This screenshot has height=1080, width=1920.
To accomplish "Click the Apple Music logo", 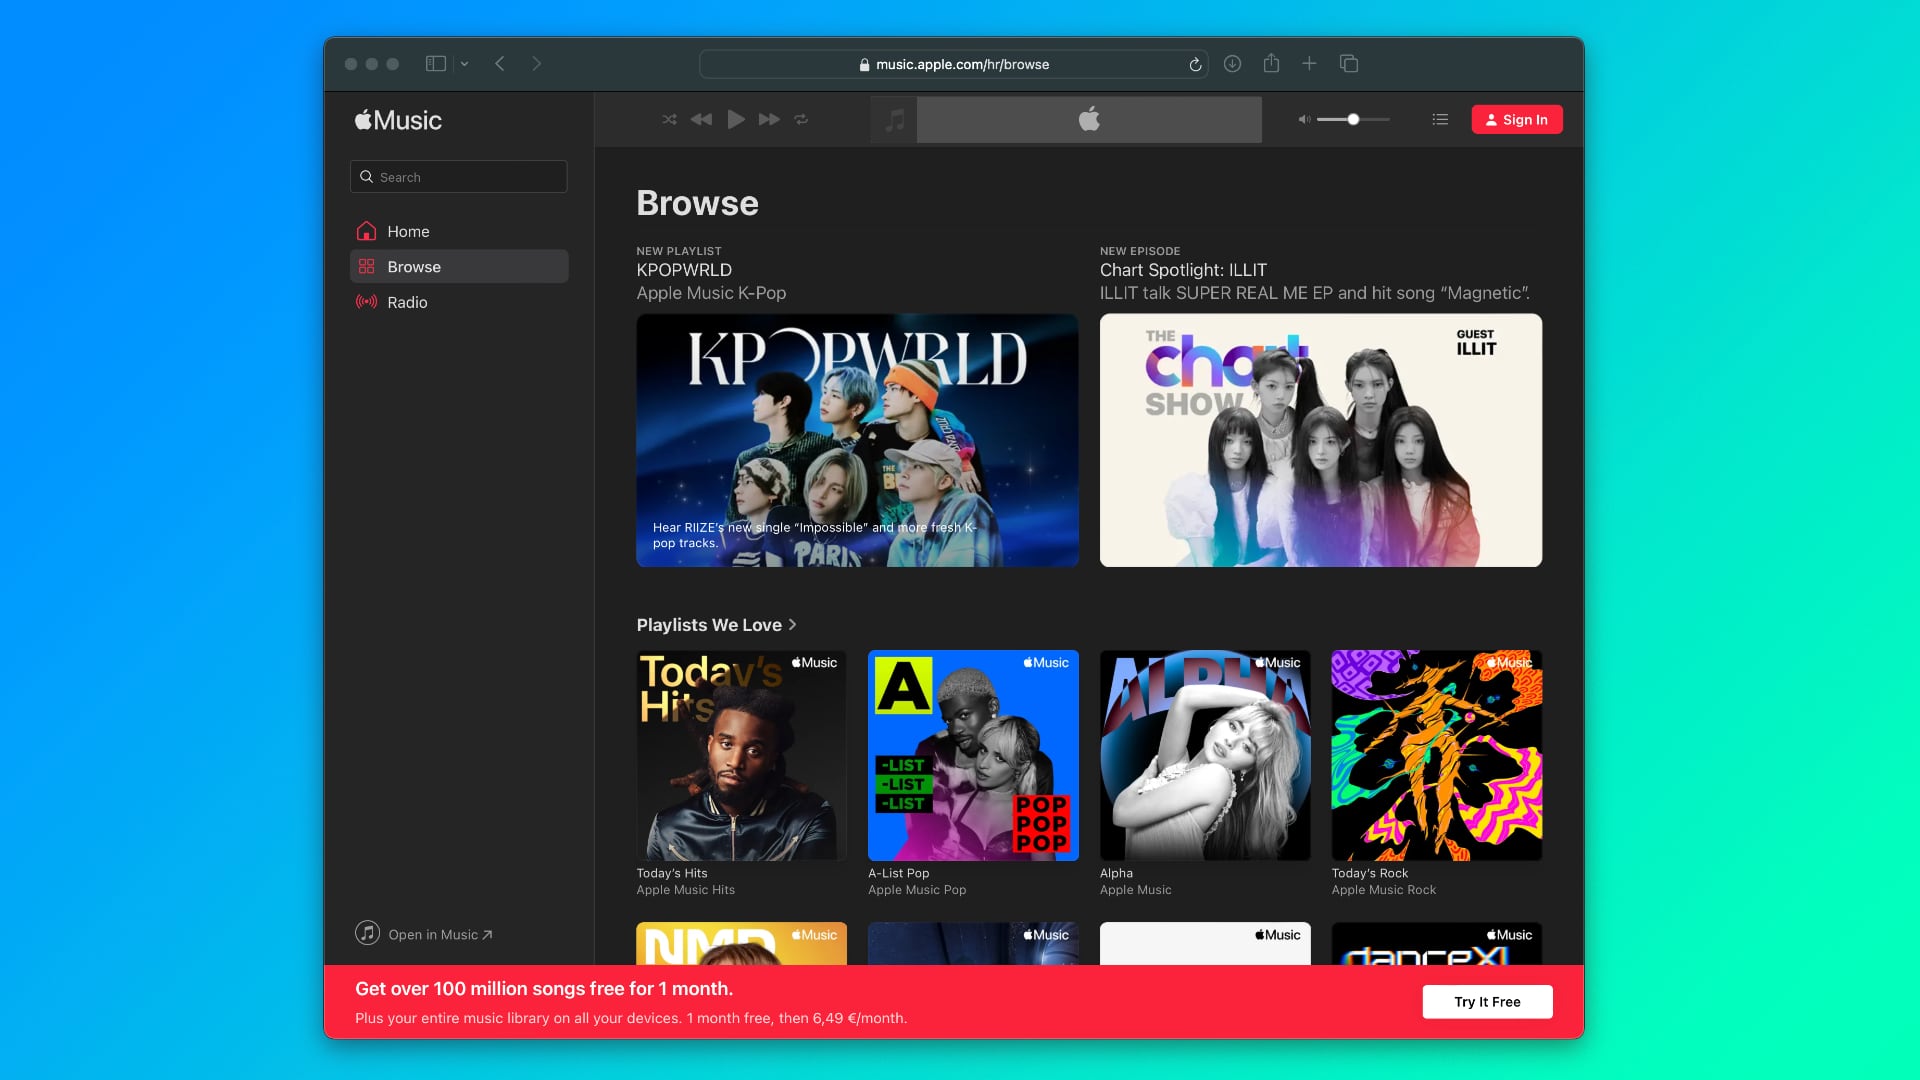I will pos(398,120).
